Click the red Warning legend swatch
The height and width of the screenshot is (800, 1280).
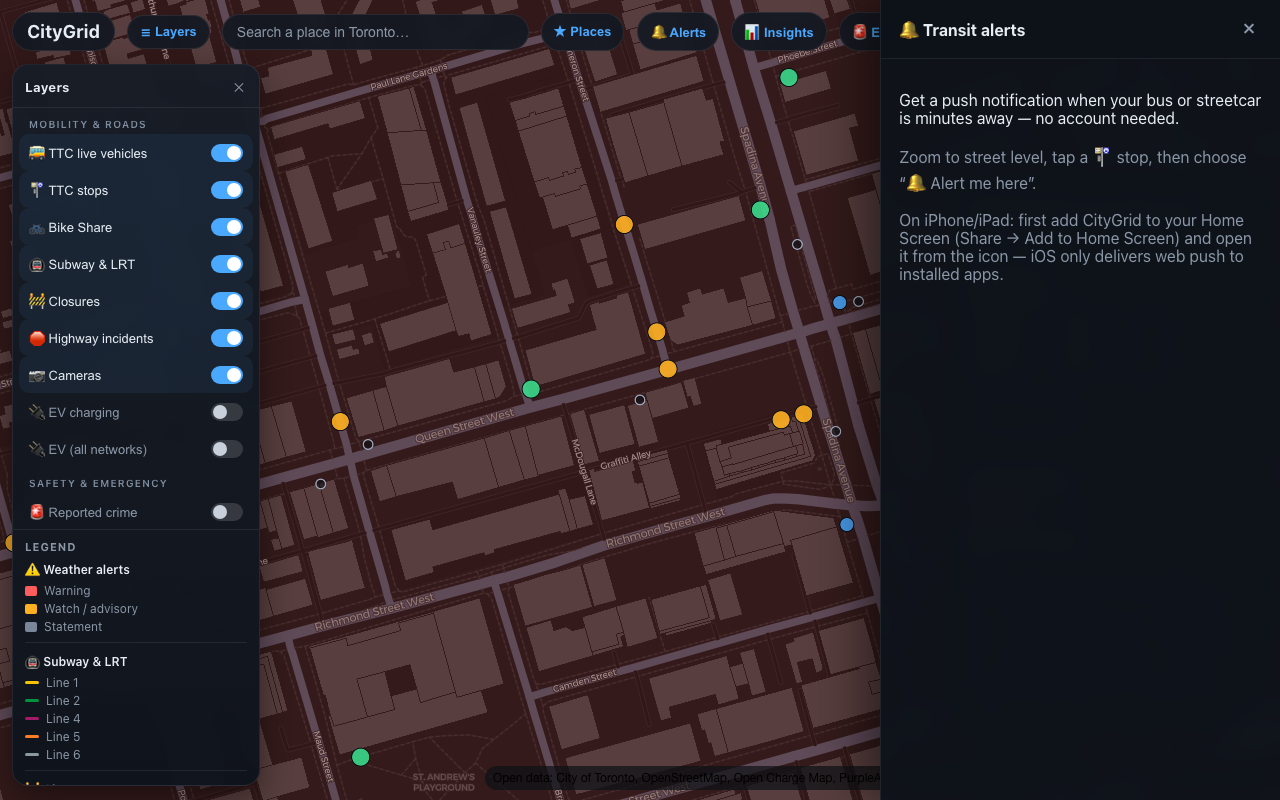pos(31,591)
